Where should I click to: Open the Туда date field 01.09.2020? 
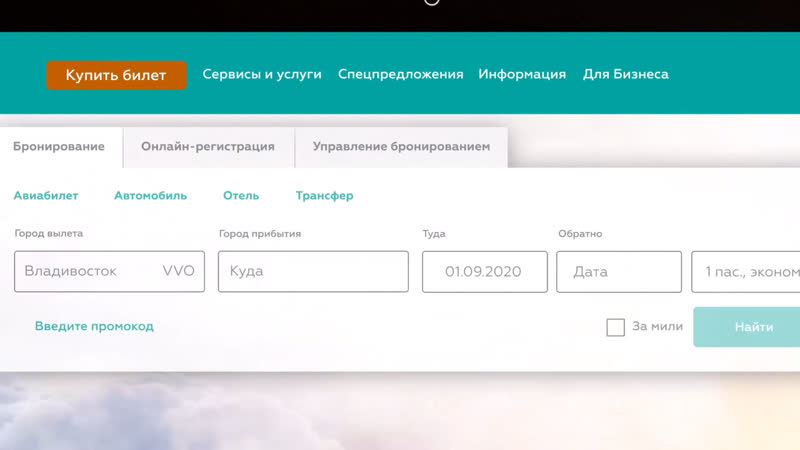coord(484,271)
